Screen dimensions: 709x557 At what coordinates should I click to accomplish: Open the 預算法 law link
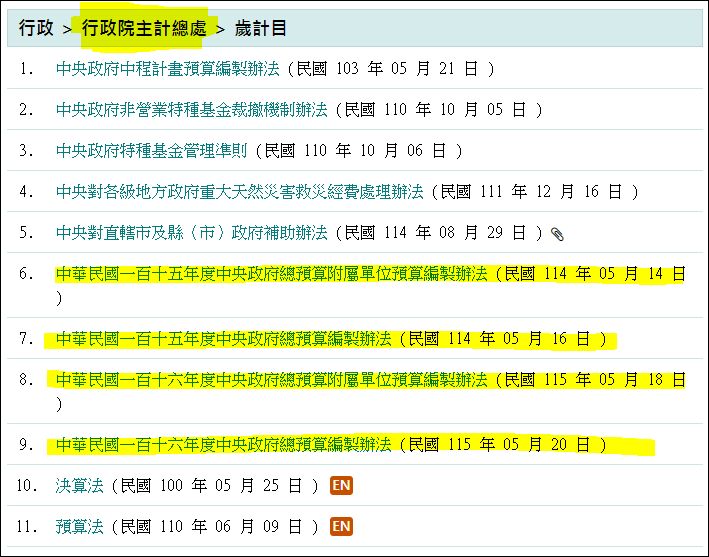[80, 527]
